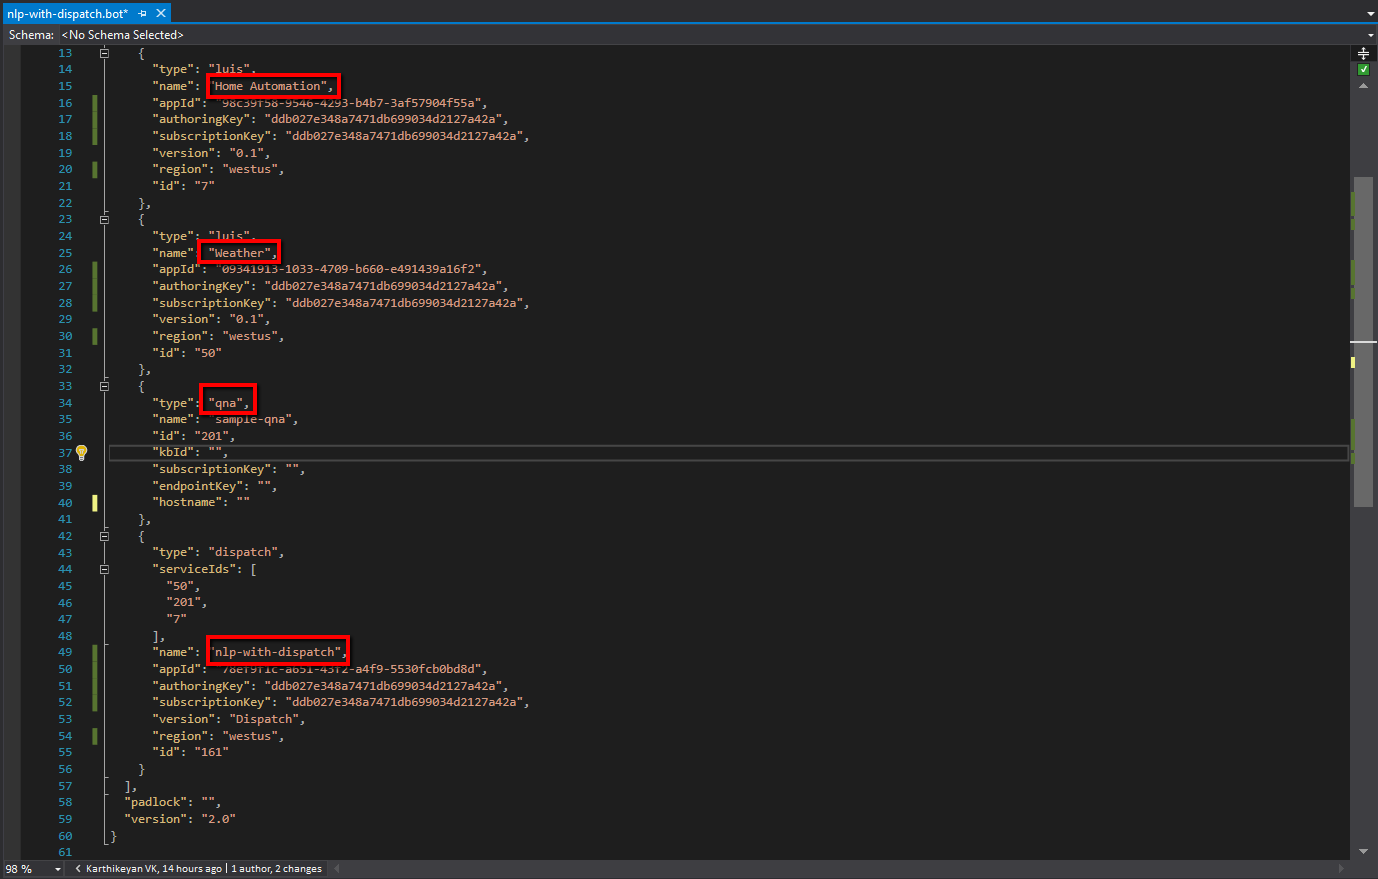The width and height of the screenshot is (1378, 879).
Task: Click the empty "kbId" value on line 37
Action: (215, 452)
